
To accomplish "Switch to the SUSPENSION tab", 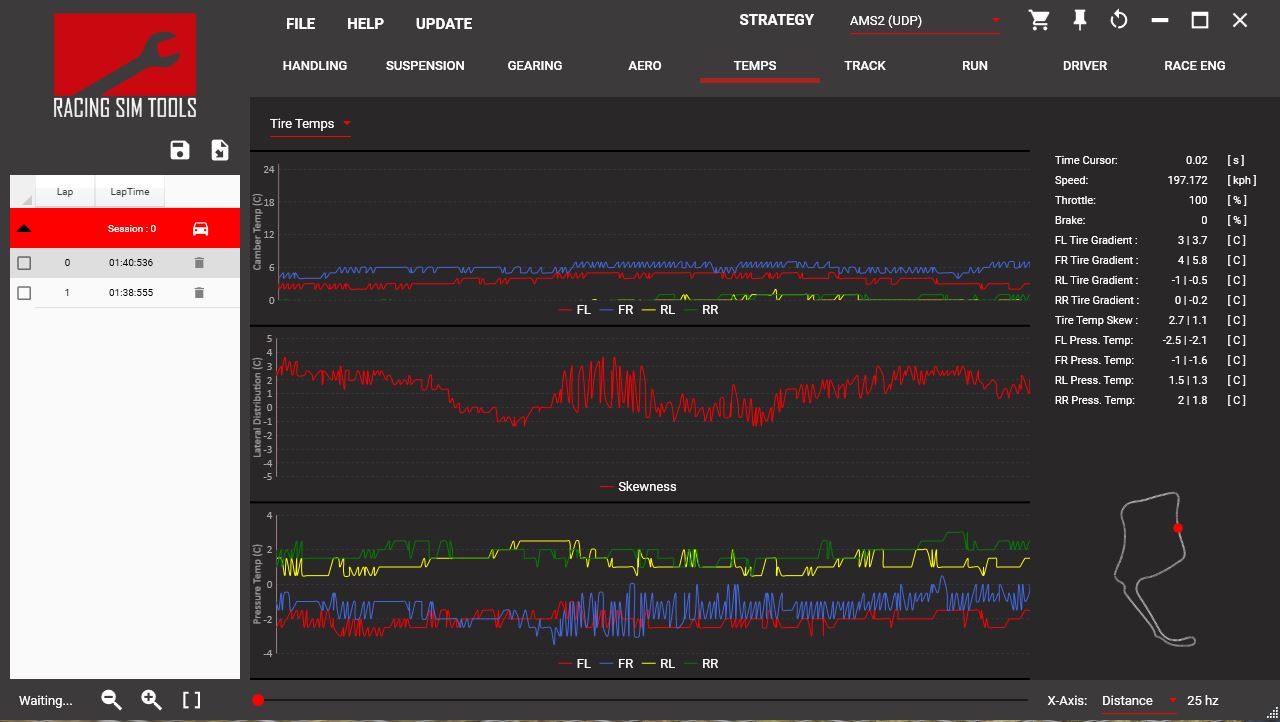I will coord(425,66).
